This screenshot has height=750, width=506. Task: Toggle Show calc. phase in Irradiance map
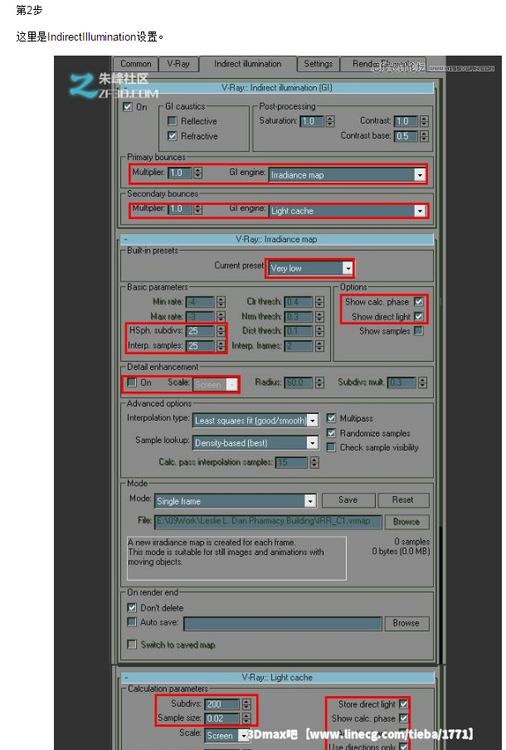418,302
